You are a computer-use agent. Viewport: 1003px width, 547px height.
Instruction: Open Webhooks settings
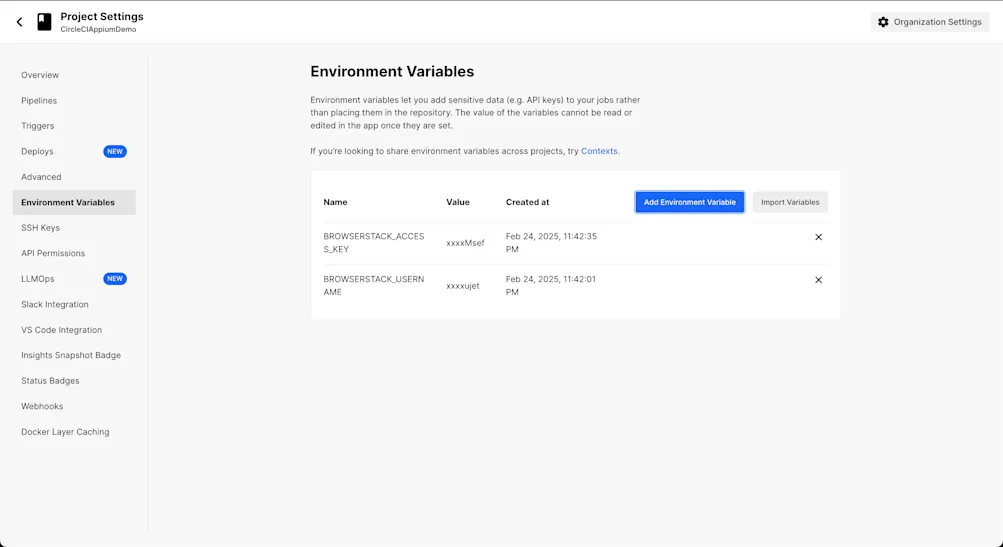point(42,406)
